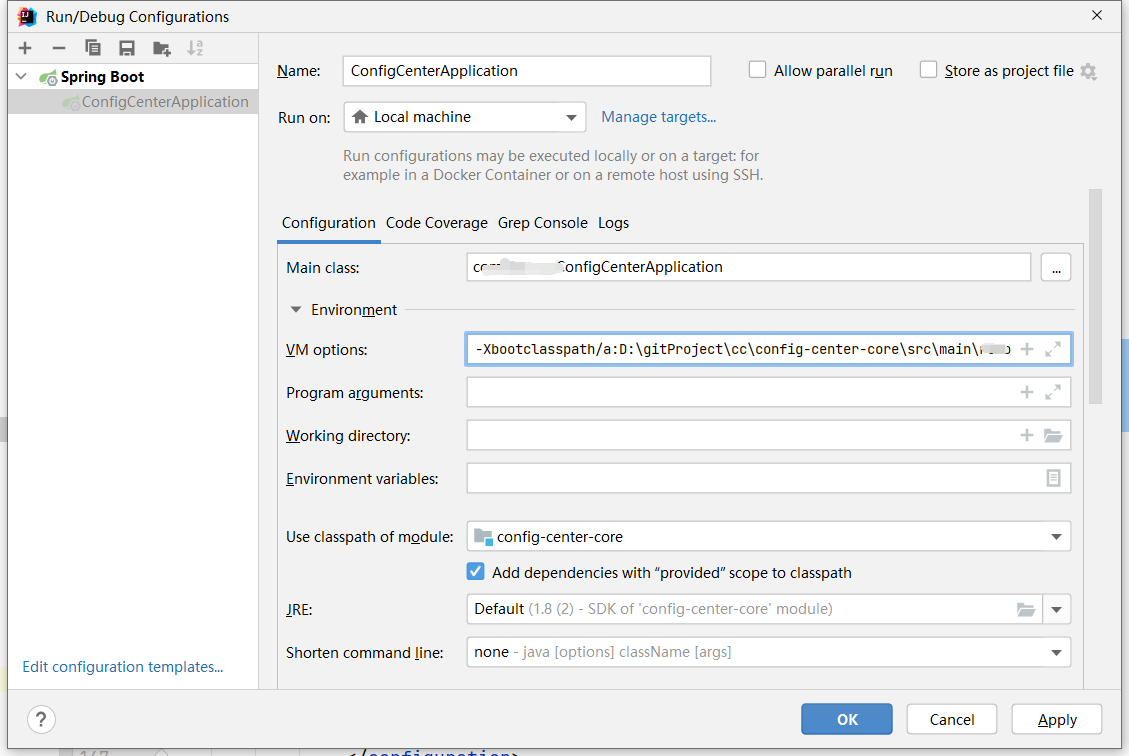This screenshot has width=1129, height=756.
Task: Uncheck Add dependencies with provided scope
Action: tap(475, 572)
